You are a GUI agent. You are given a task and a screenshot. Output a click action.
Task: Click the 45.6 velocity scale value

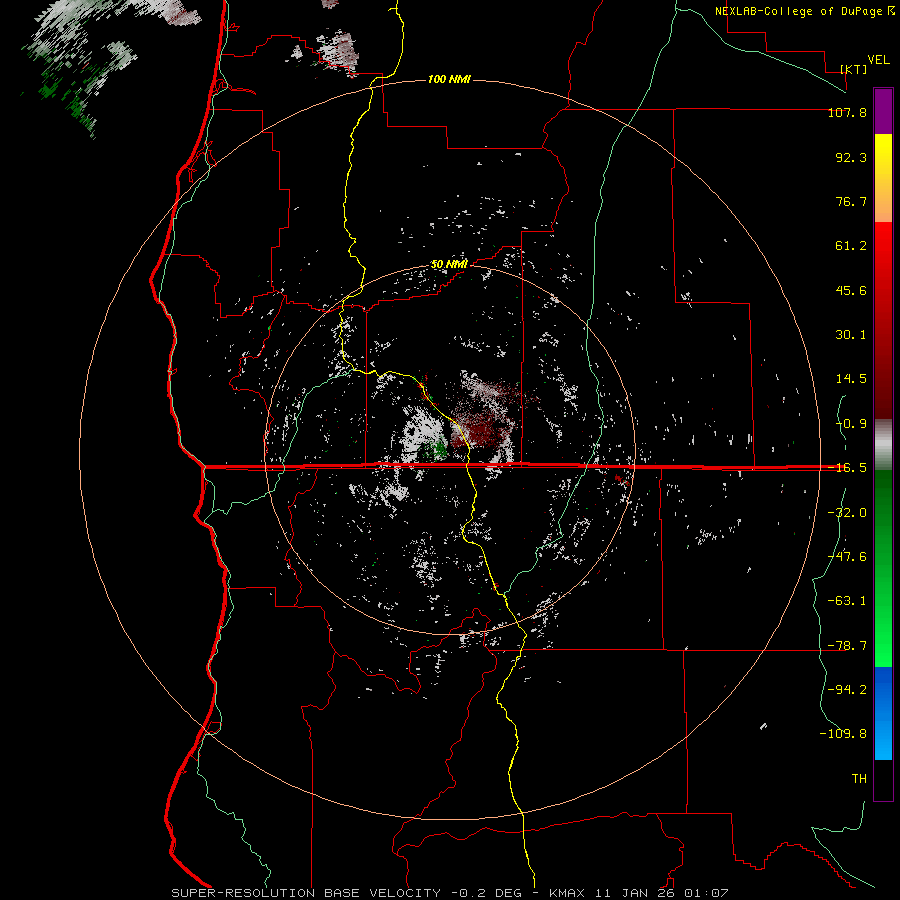click(851, 290)
